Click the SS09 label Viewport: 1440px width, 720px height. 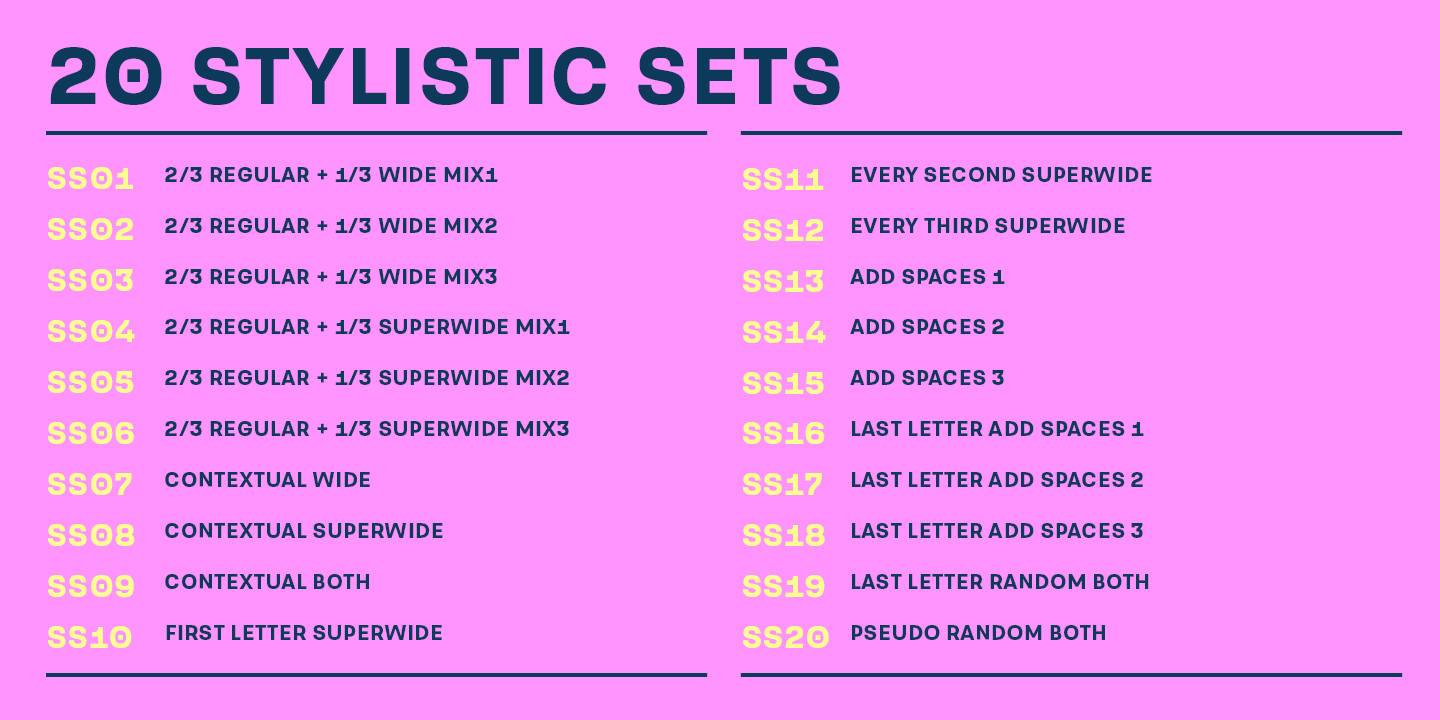91,586
